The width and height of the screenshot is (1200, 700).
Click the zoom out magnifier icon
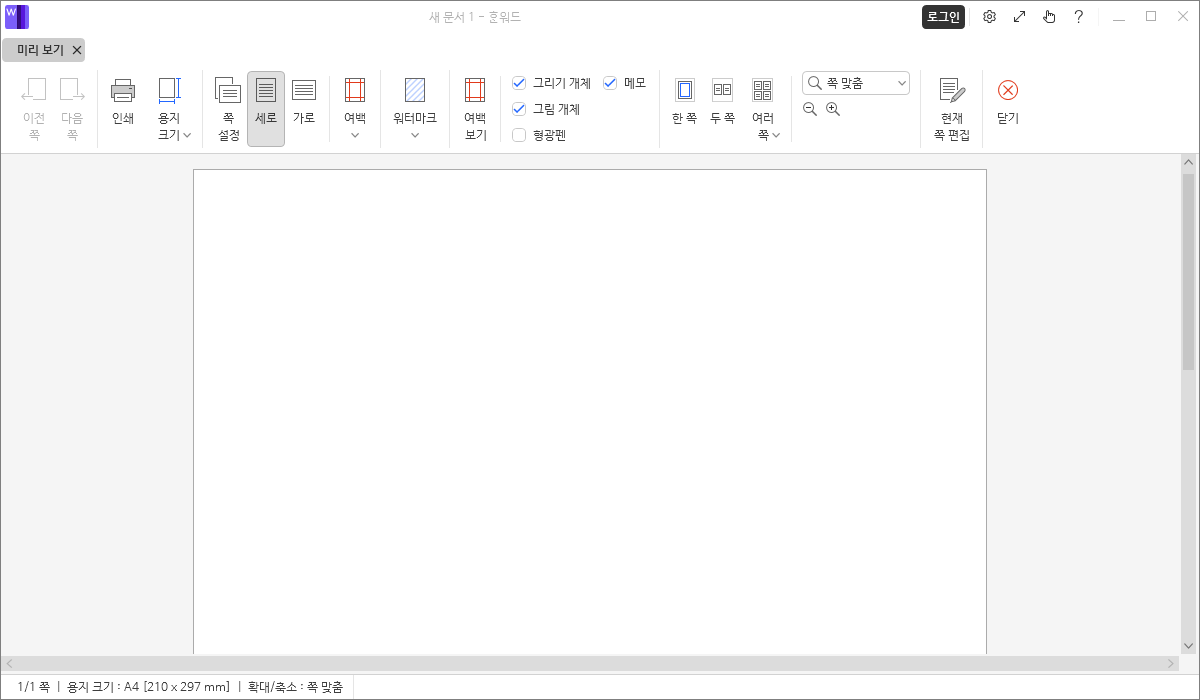810,109
